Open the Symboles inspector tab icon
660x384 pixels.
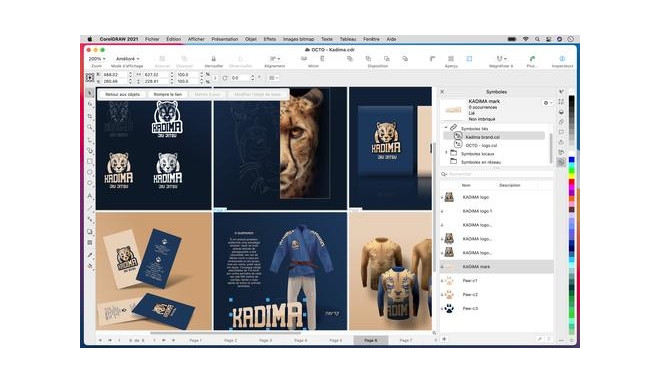pyautogui.click(x=561, y=162)
